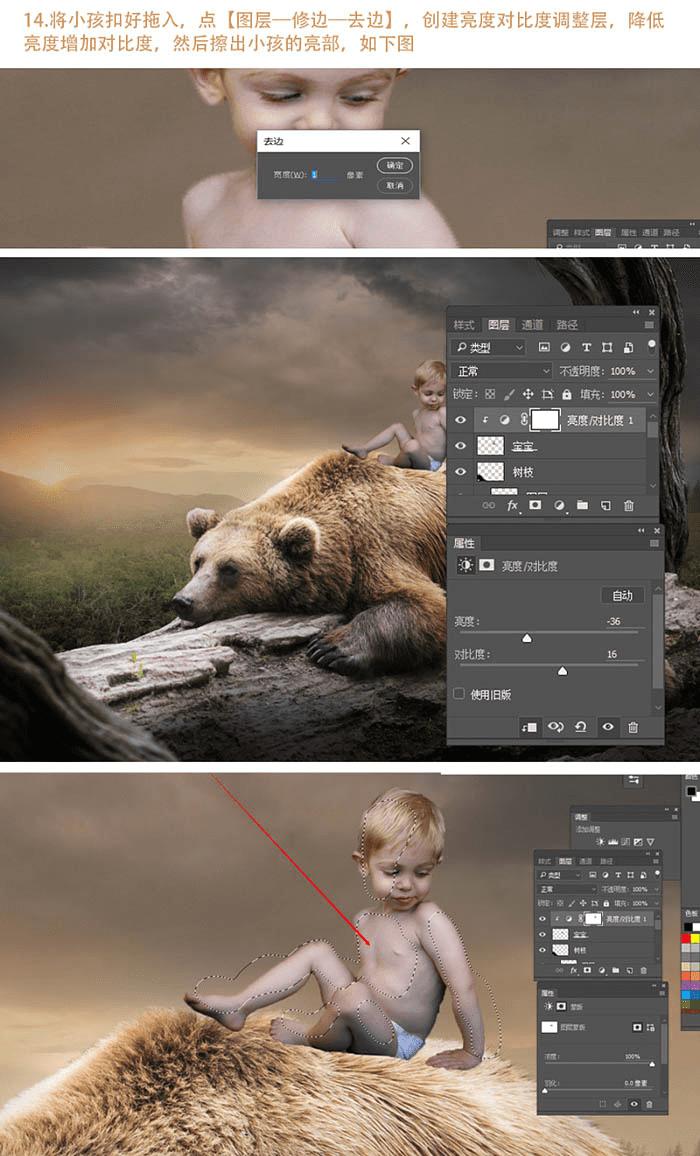700x1156 pixels.
Task: Hide 亮度/对比度 1 layer in large Layers panel
Action: pyautogui.click(x=460, y=420)
